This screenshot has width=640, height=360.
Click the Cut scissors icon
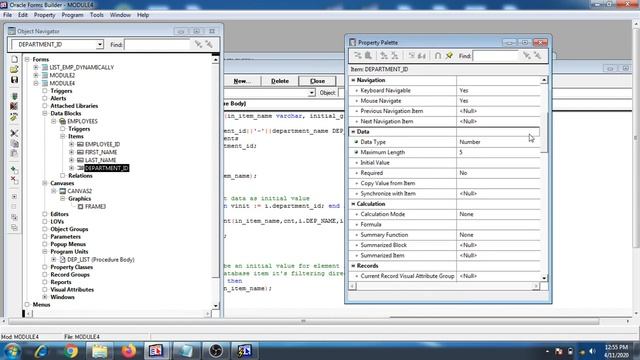(x=14, y=133)
